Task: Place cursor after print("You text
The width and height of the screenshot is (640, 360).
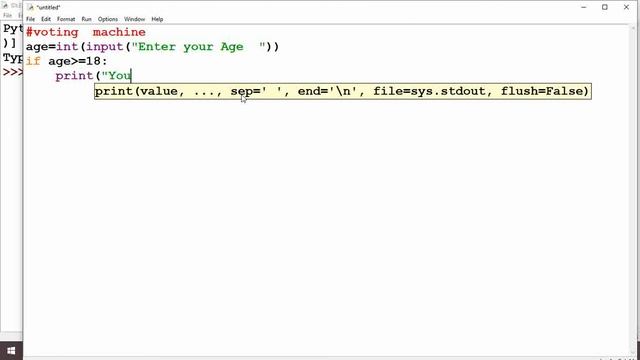Action: tap(131, 76)
